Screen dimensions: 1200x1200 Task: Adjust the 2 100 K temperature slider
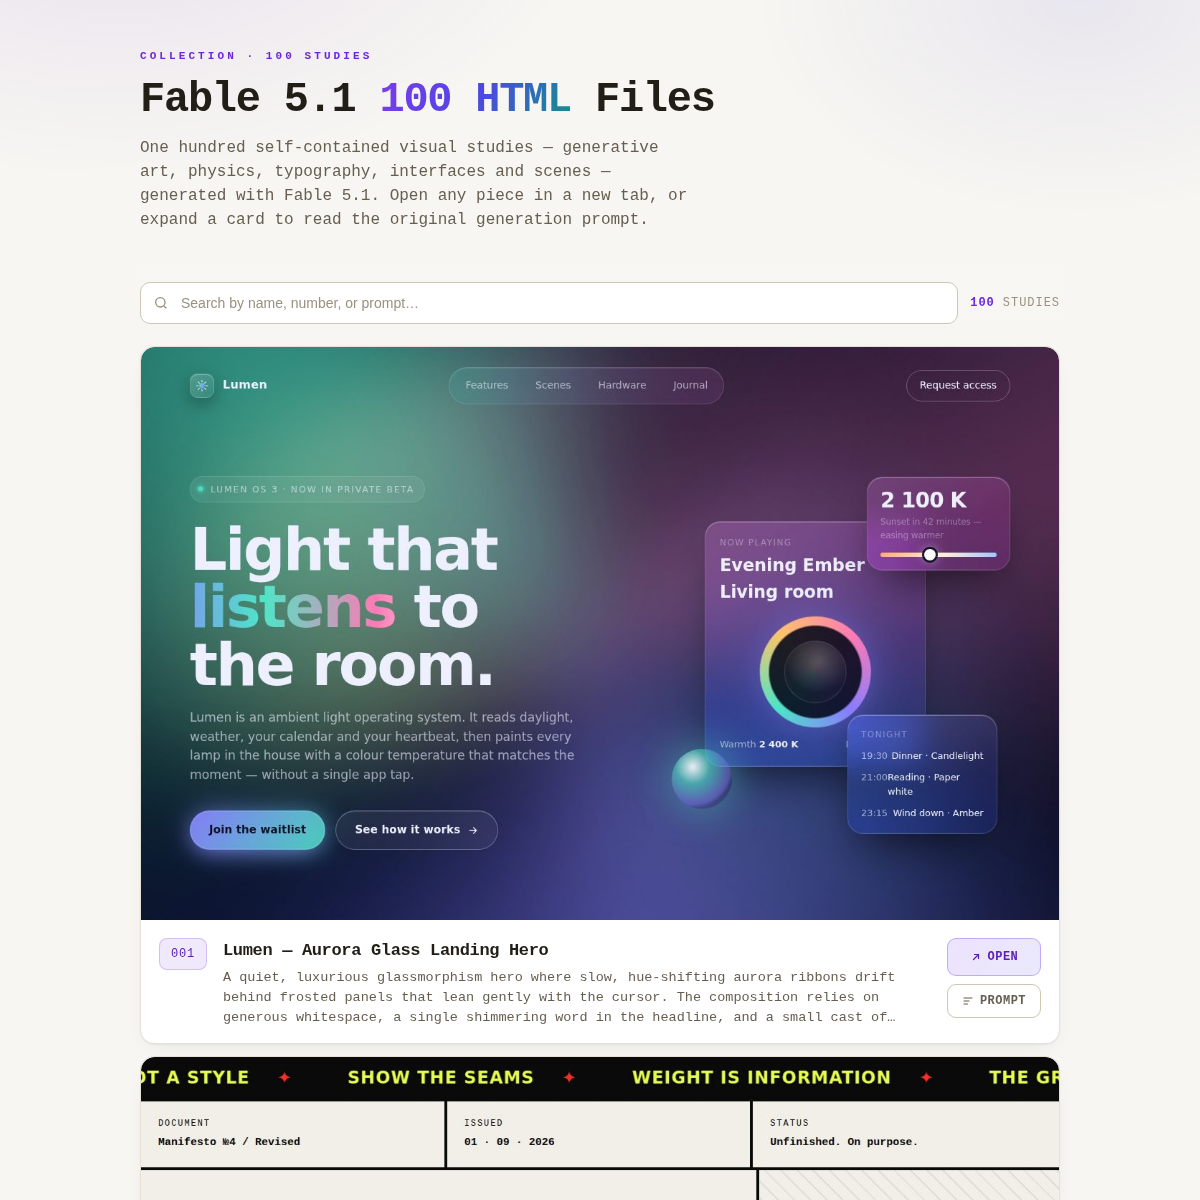point(938,554)
